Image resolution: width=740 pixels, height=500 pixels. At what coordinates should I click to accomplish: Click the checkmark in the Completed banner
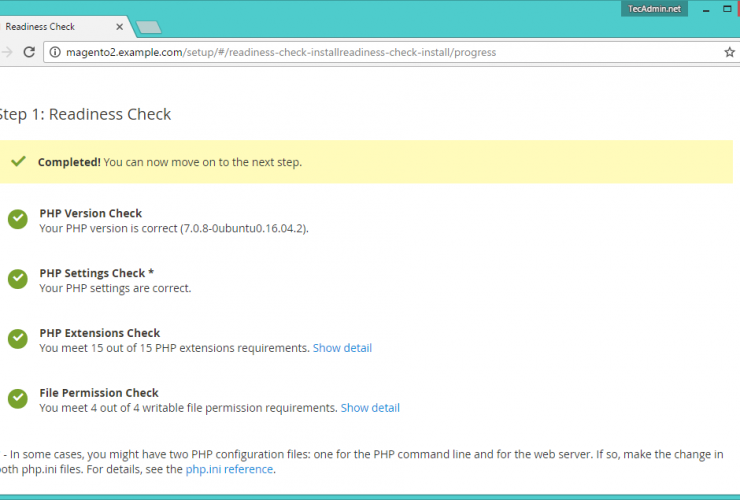18,162
